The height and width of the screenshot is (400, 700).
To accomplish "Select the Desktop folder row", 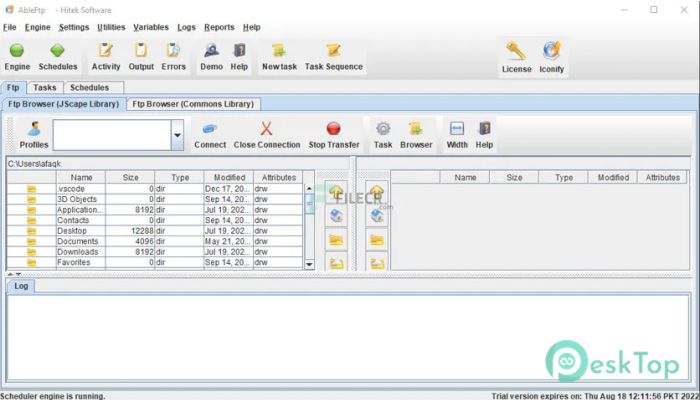I will 155,231.
